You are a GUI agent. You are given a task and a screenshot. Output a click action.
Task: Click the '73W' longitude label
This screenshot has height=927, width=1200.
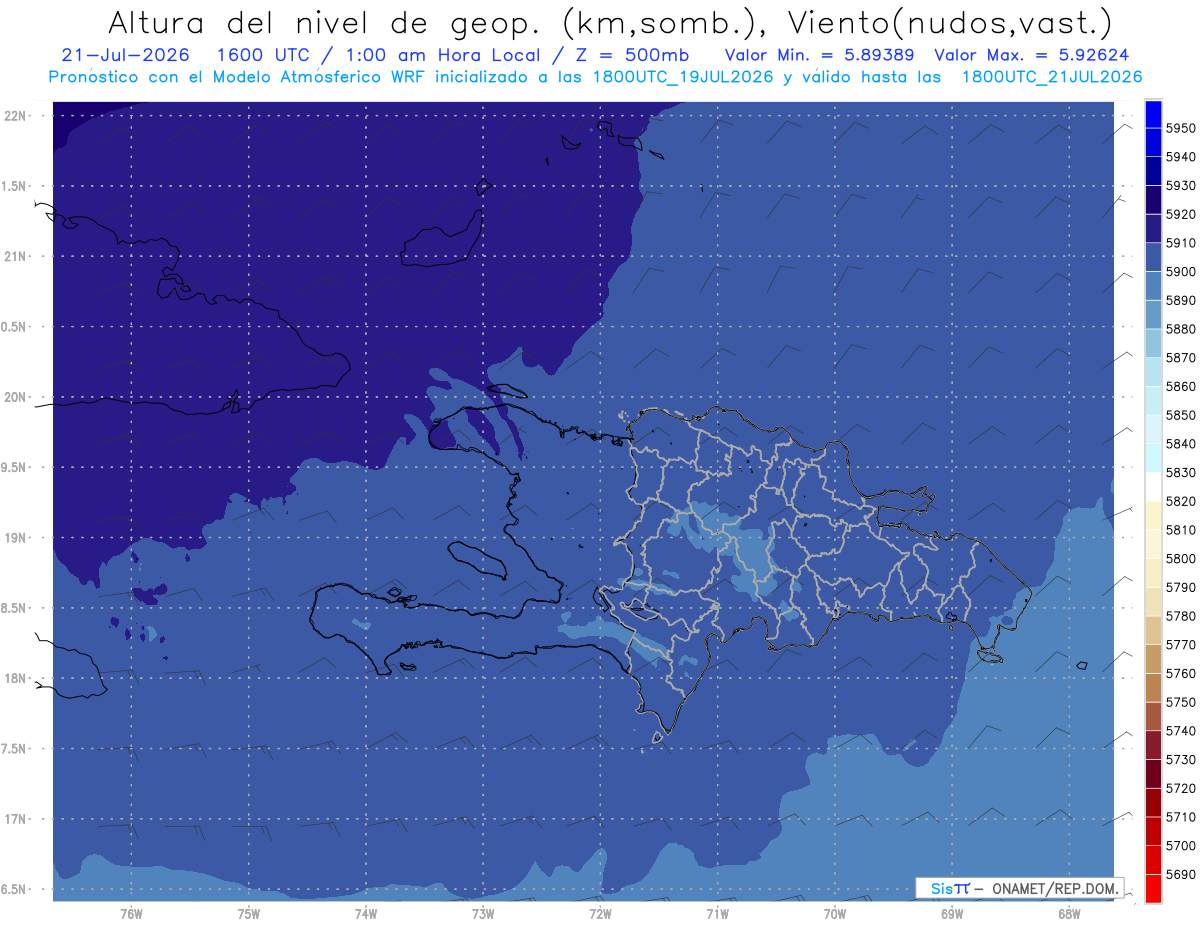tap(483, 914)
